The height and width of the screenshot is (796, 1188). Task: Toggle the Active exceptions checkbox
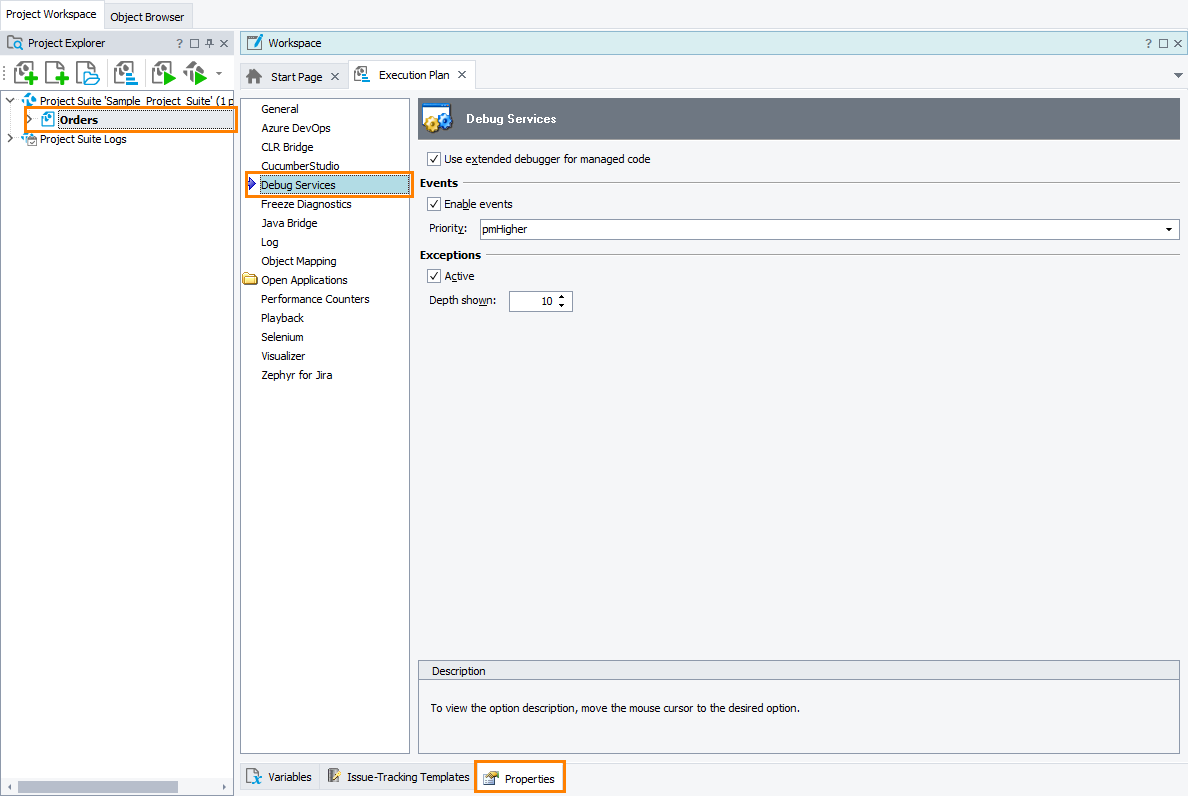434,276
